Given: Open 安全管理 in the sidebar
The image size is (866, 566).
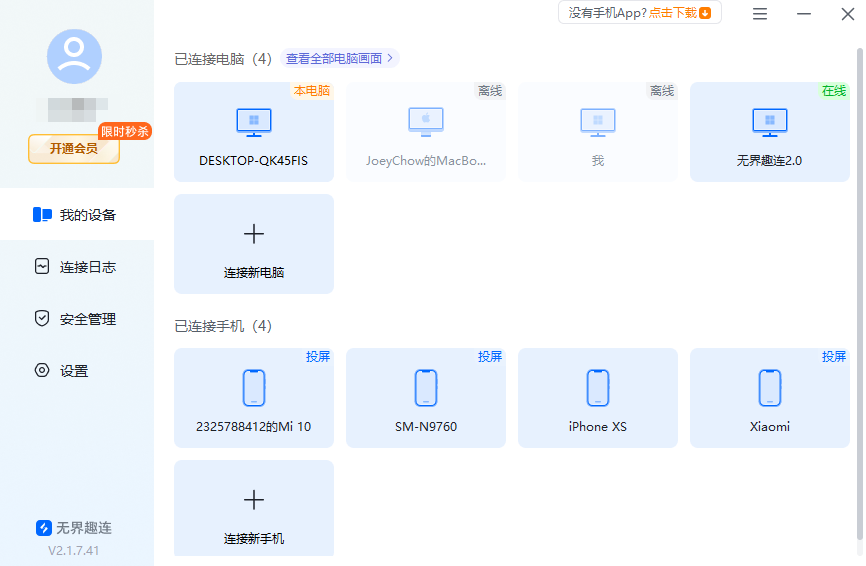Looking at the screenshot, I should pos(77,319).
